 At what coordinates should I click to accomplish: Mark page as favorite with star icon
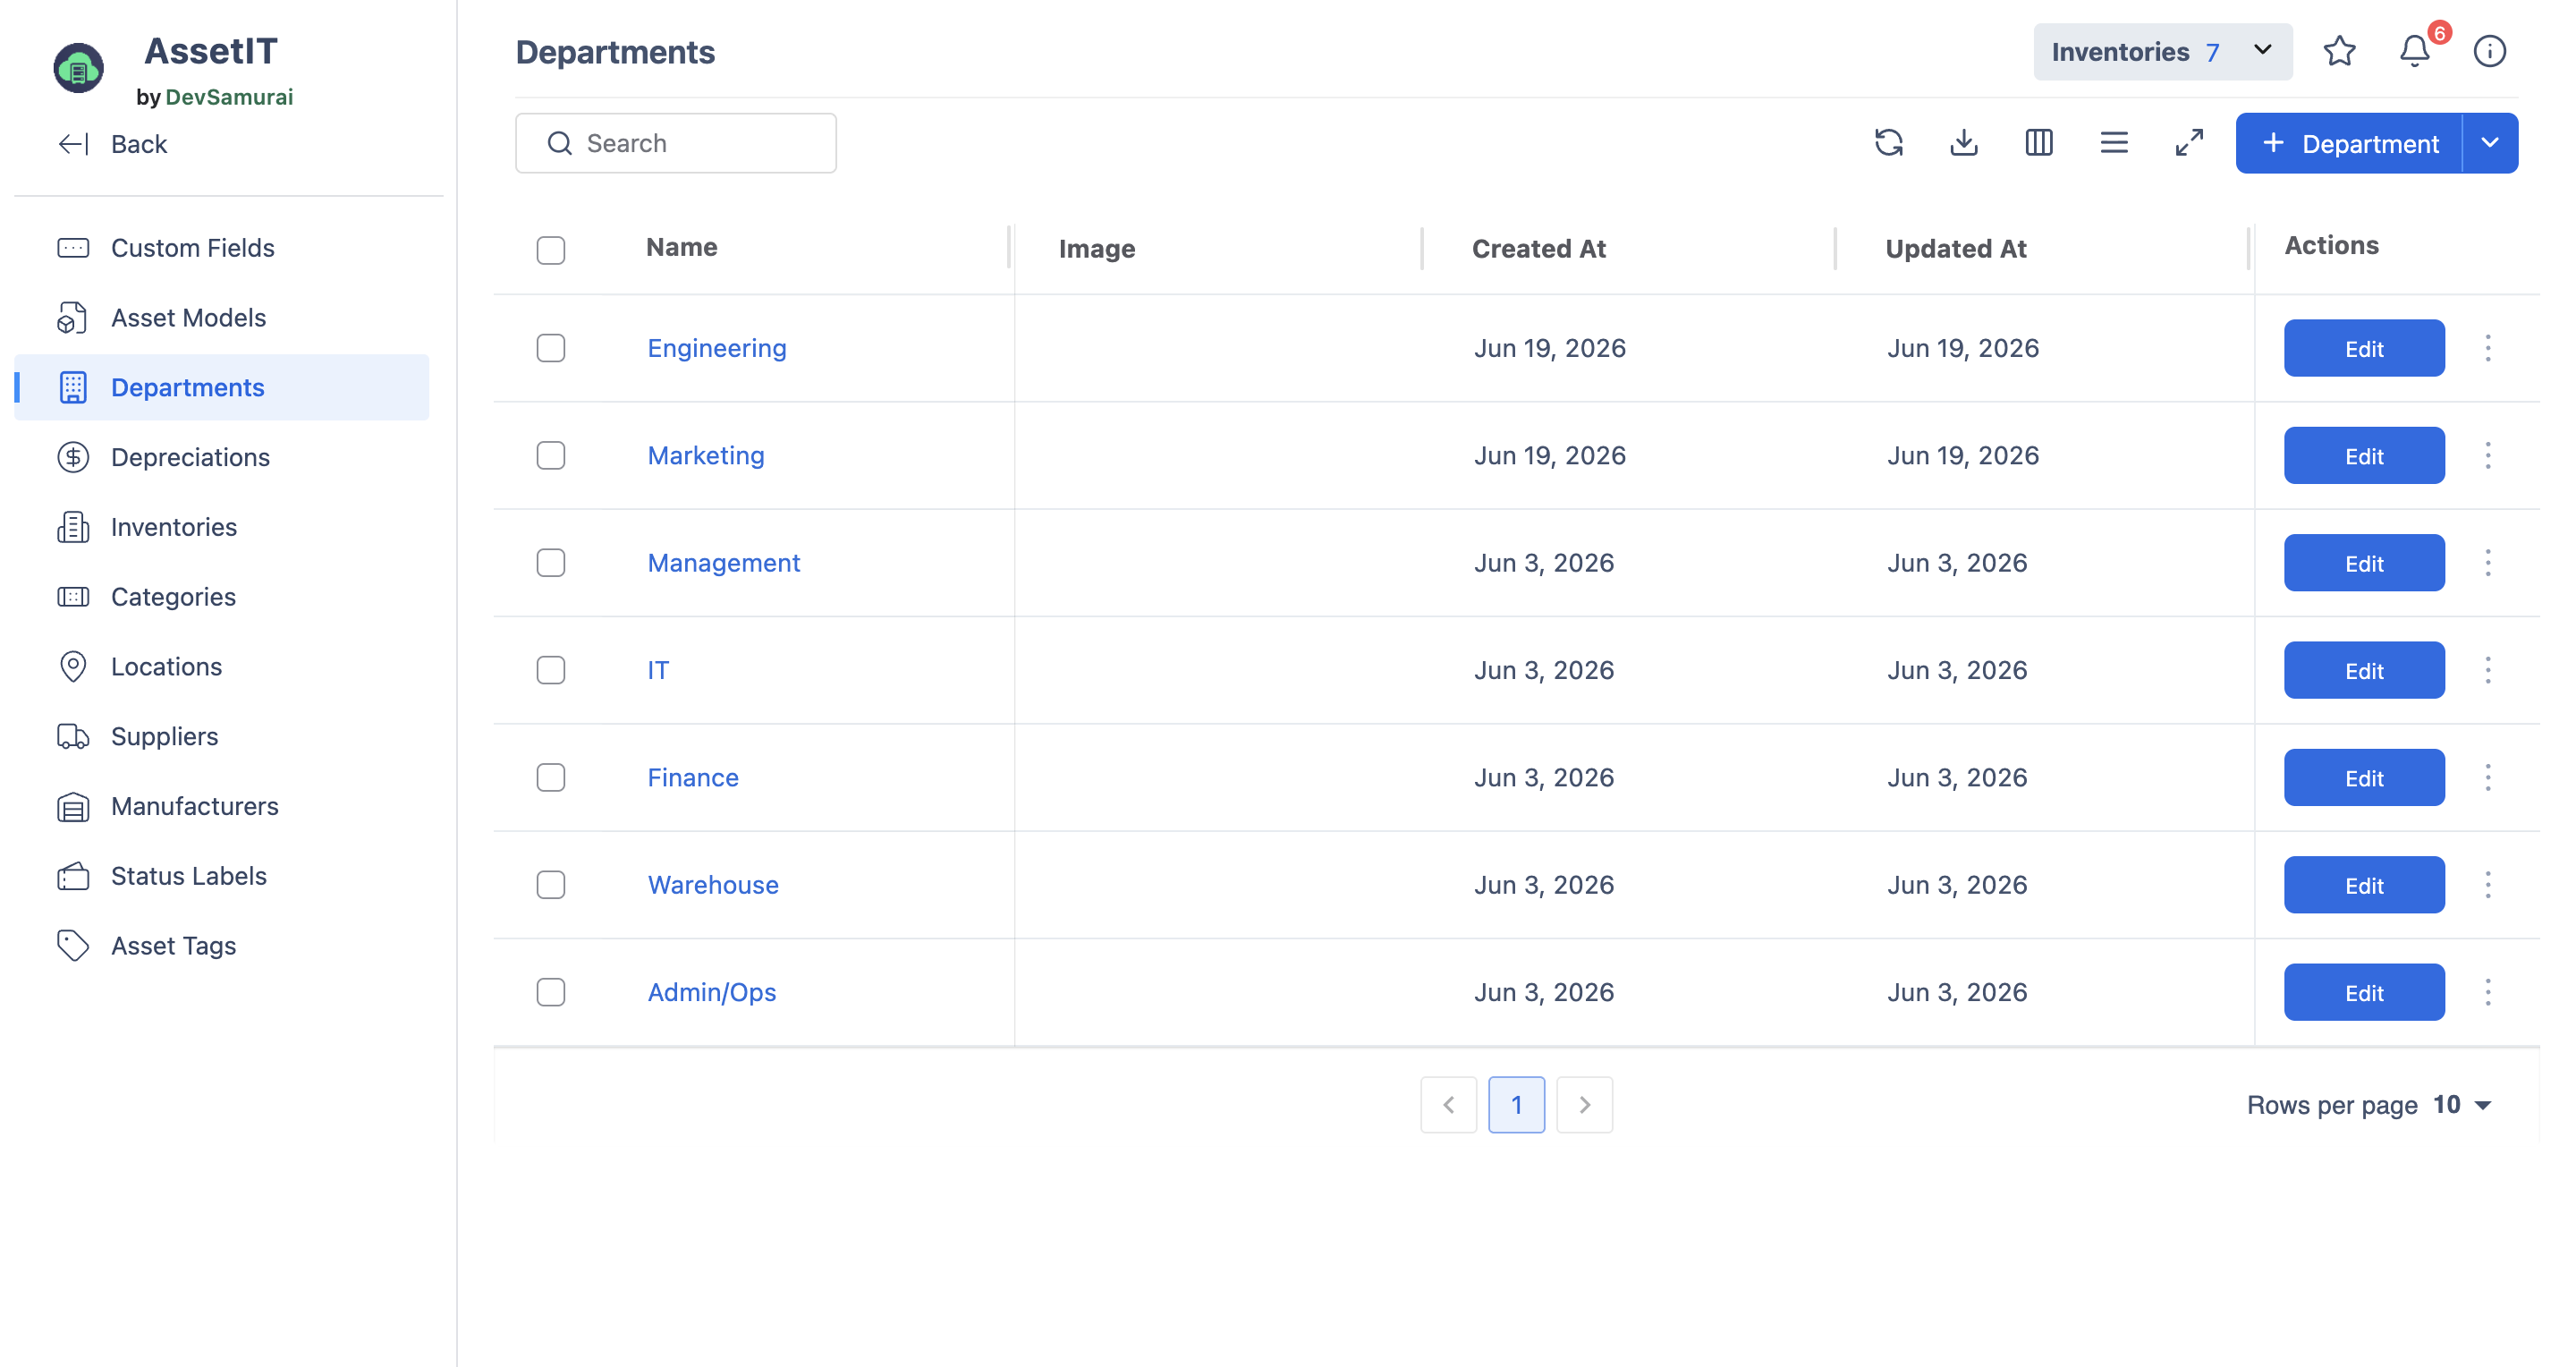point(2339,51)
